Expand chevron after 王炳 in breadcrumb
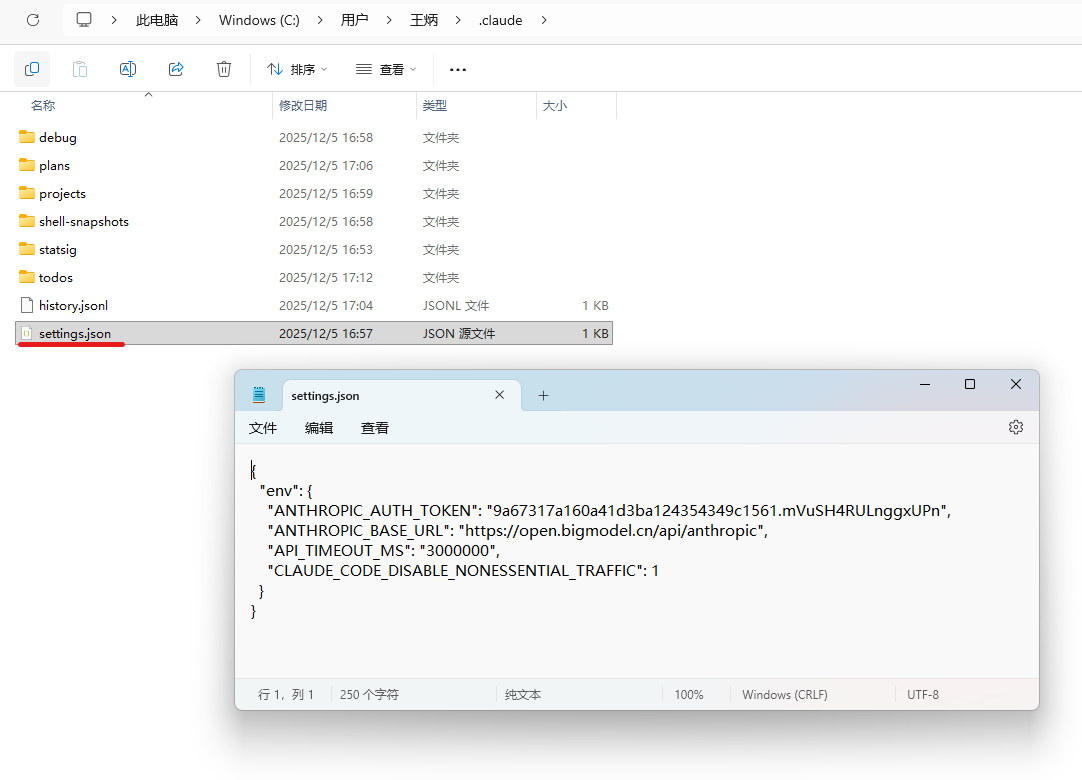Viewport: 1082px width, 780px height. coord(458,20)
